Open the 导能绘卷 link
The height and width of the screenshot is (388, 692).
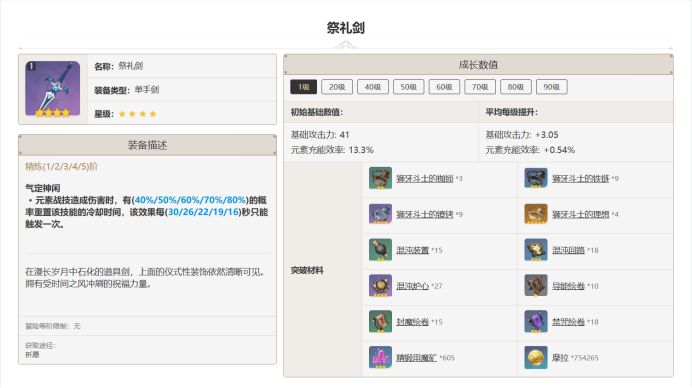pos(568,286)
